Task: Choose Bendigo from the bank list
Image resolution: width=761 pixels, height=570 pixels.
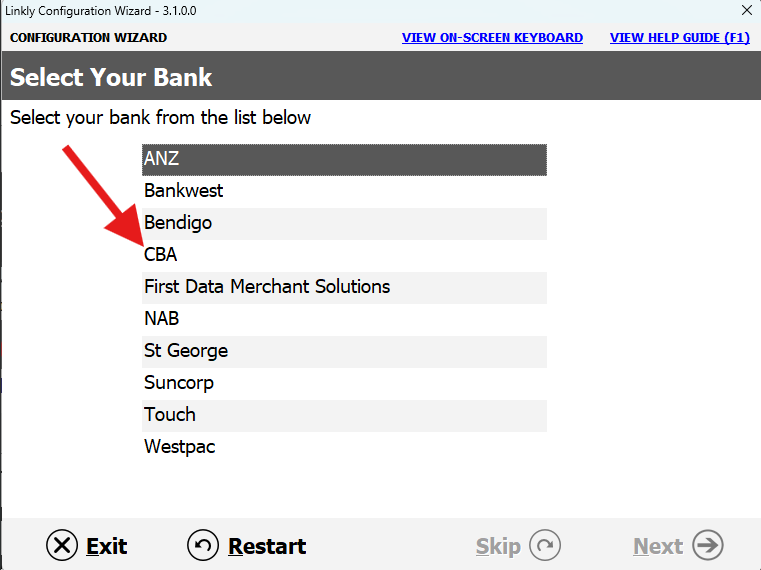Action: [x=344, y=223]
